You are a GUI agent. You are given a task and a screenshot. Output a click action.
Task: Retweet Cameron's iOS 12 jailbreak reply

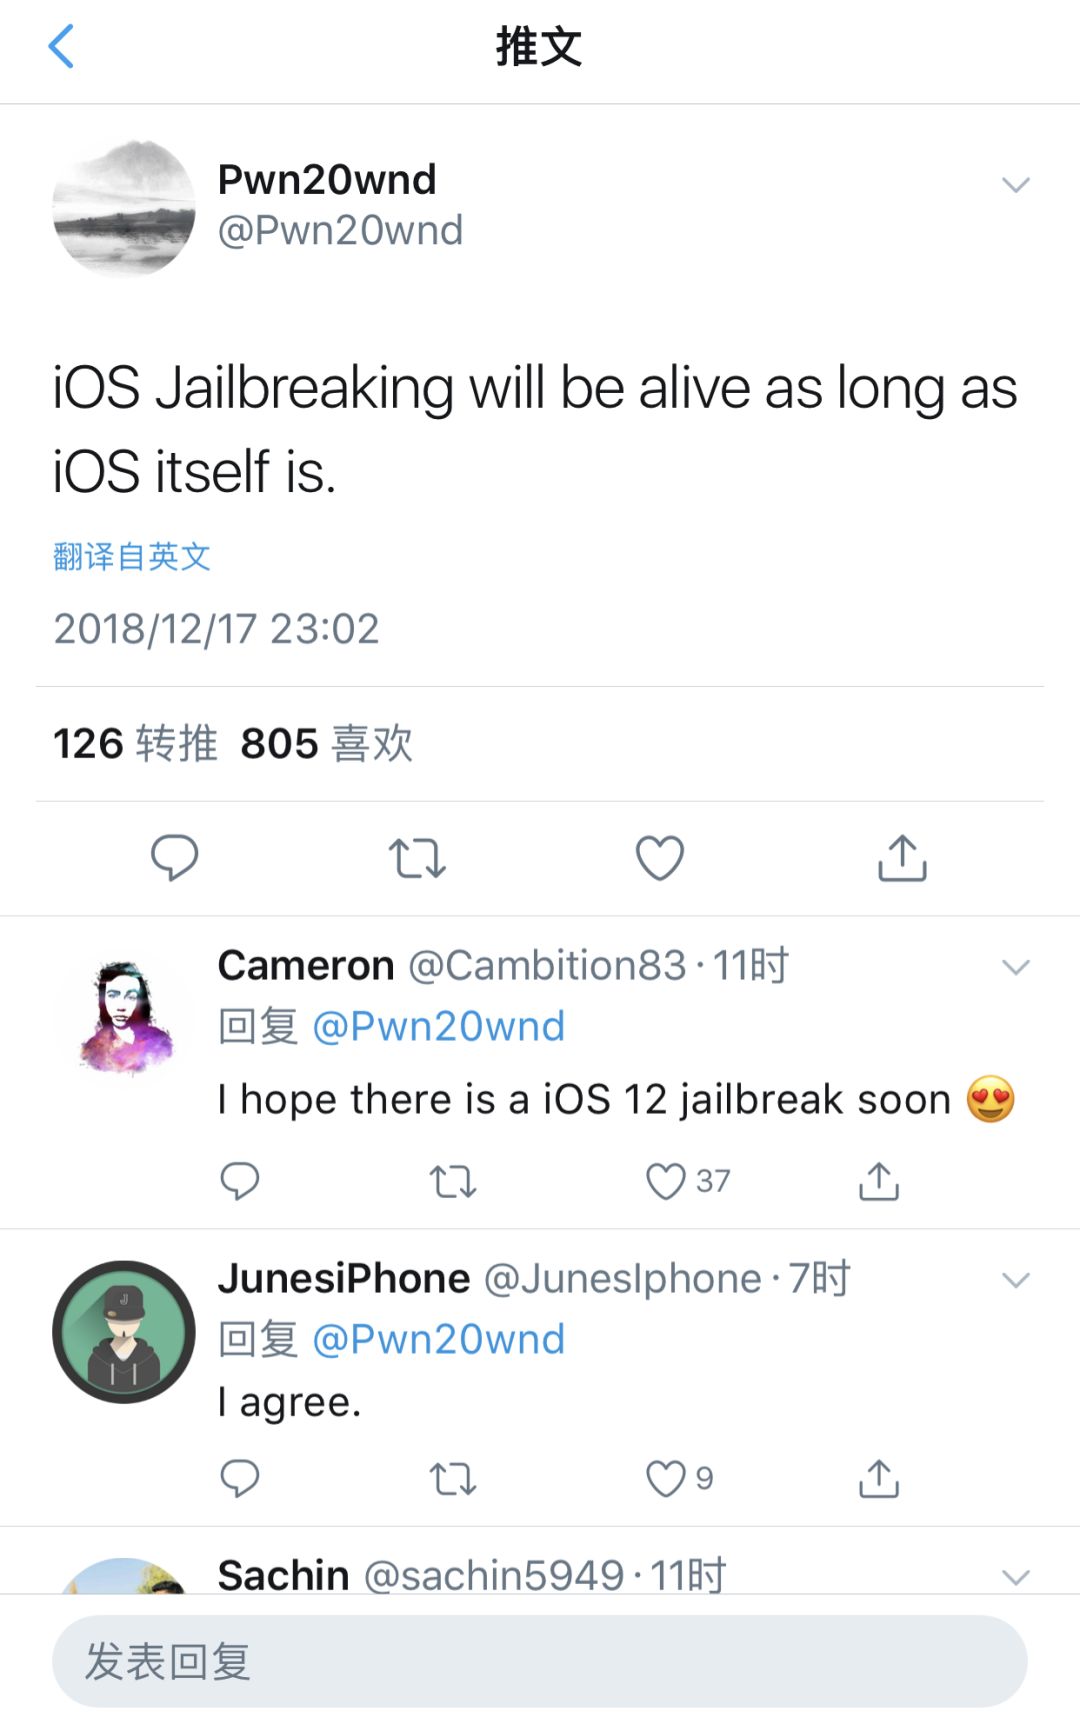[453, 1182]
